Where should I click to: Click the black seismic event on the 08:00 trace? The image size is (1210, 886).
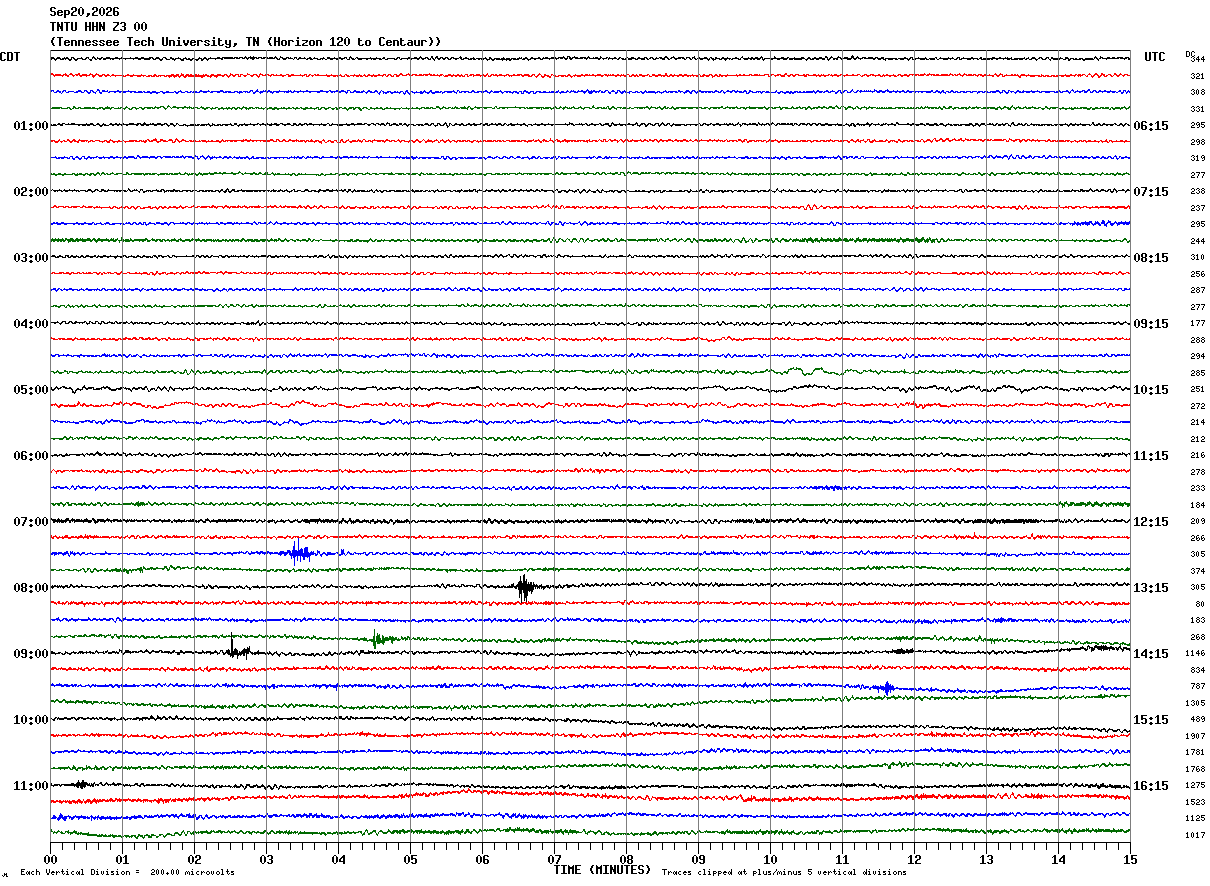[x=525, y=587]
